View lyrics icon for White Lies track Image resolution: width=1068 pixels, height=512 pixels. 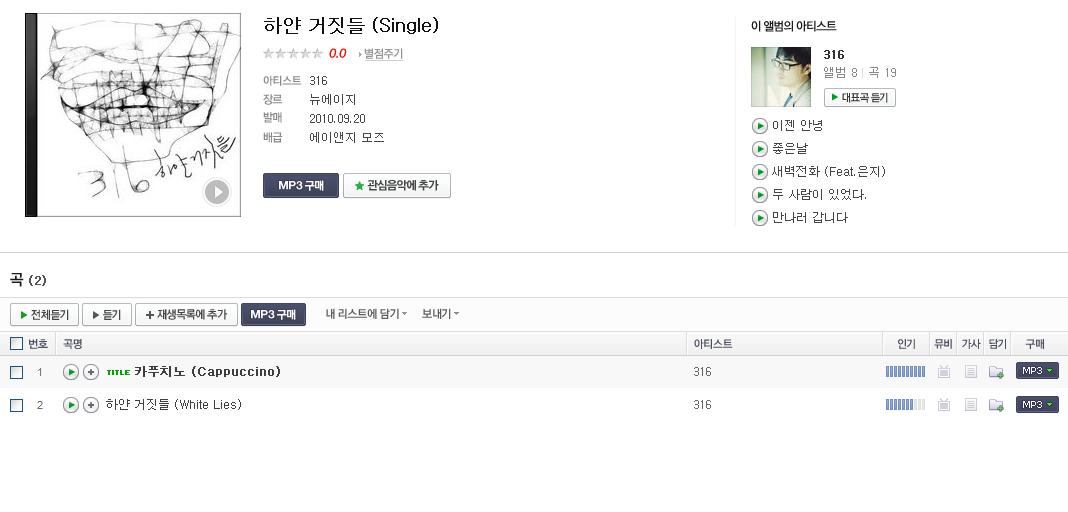[x=971, y=405]
